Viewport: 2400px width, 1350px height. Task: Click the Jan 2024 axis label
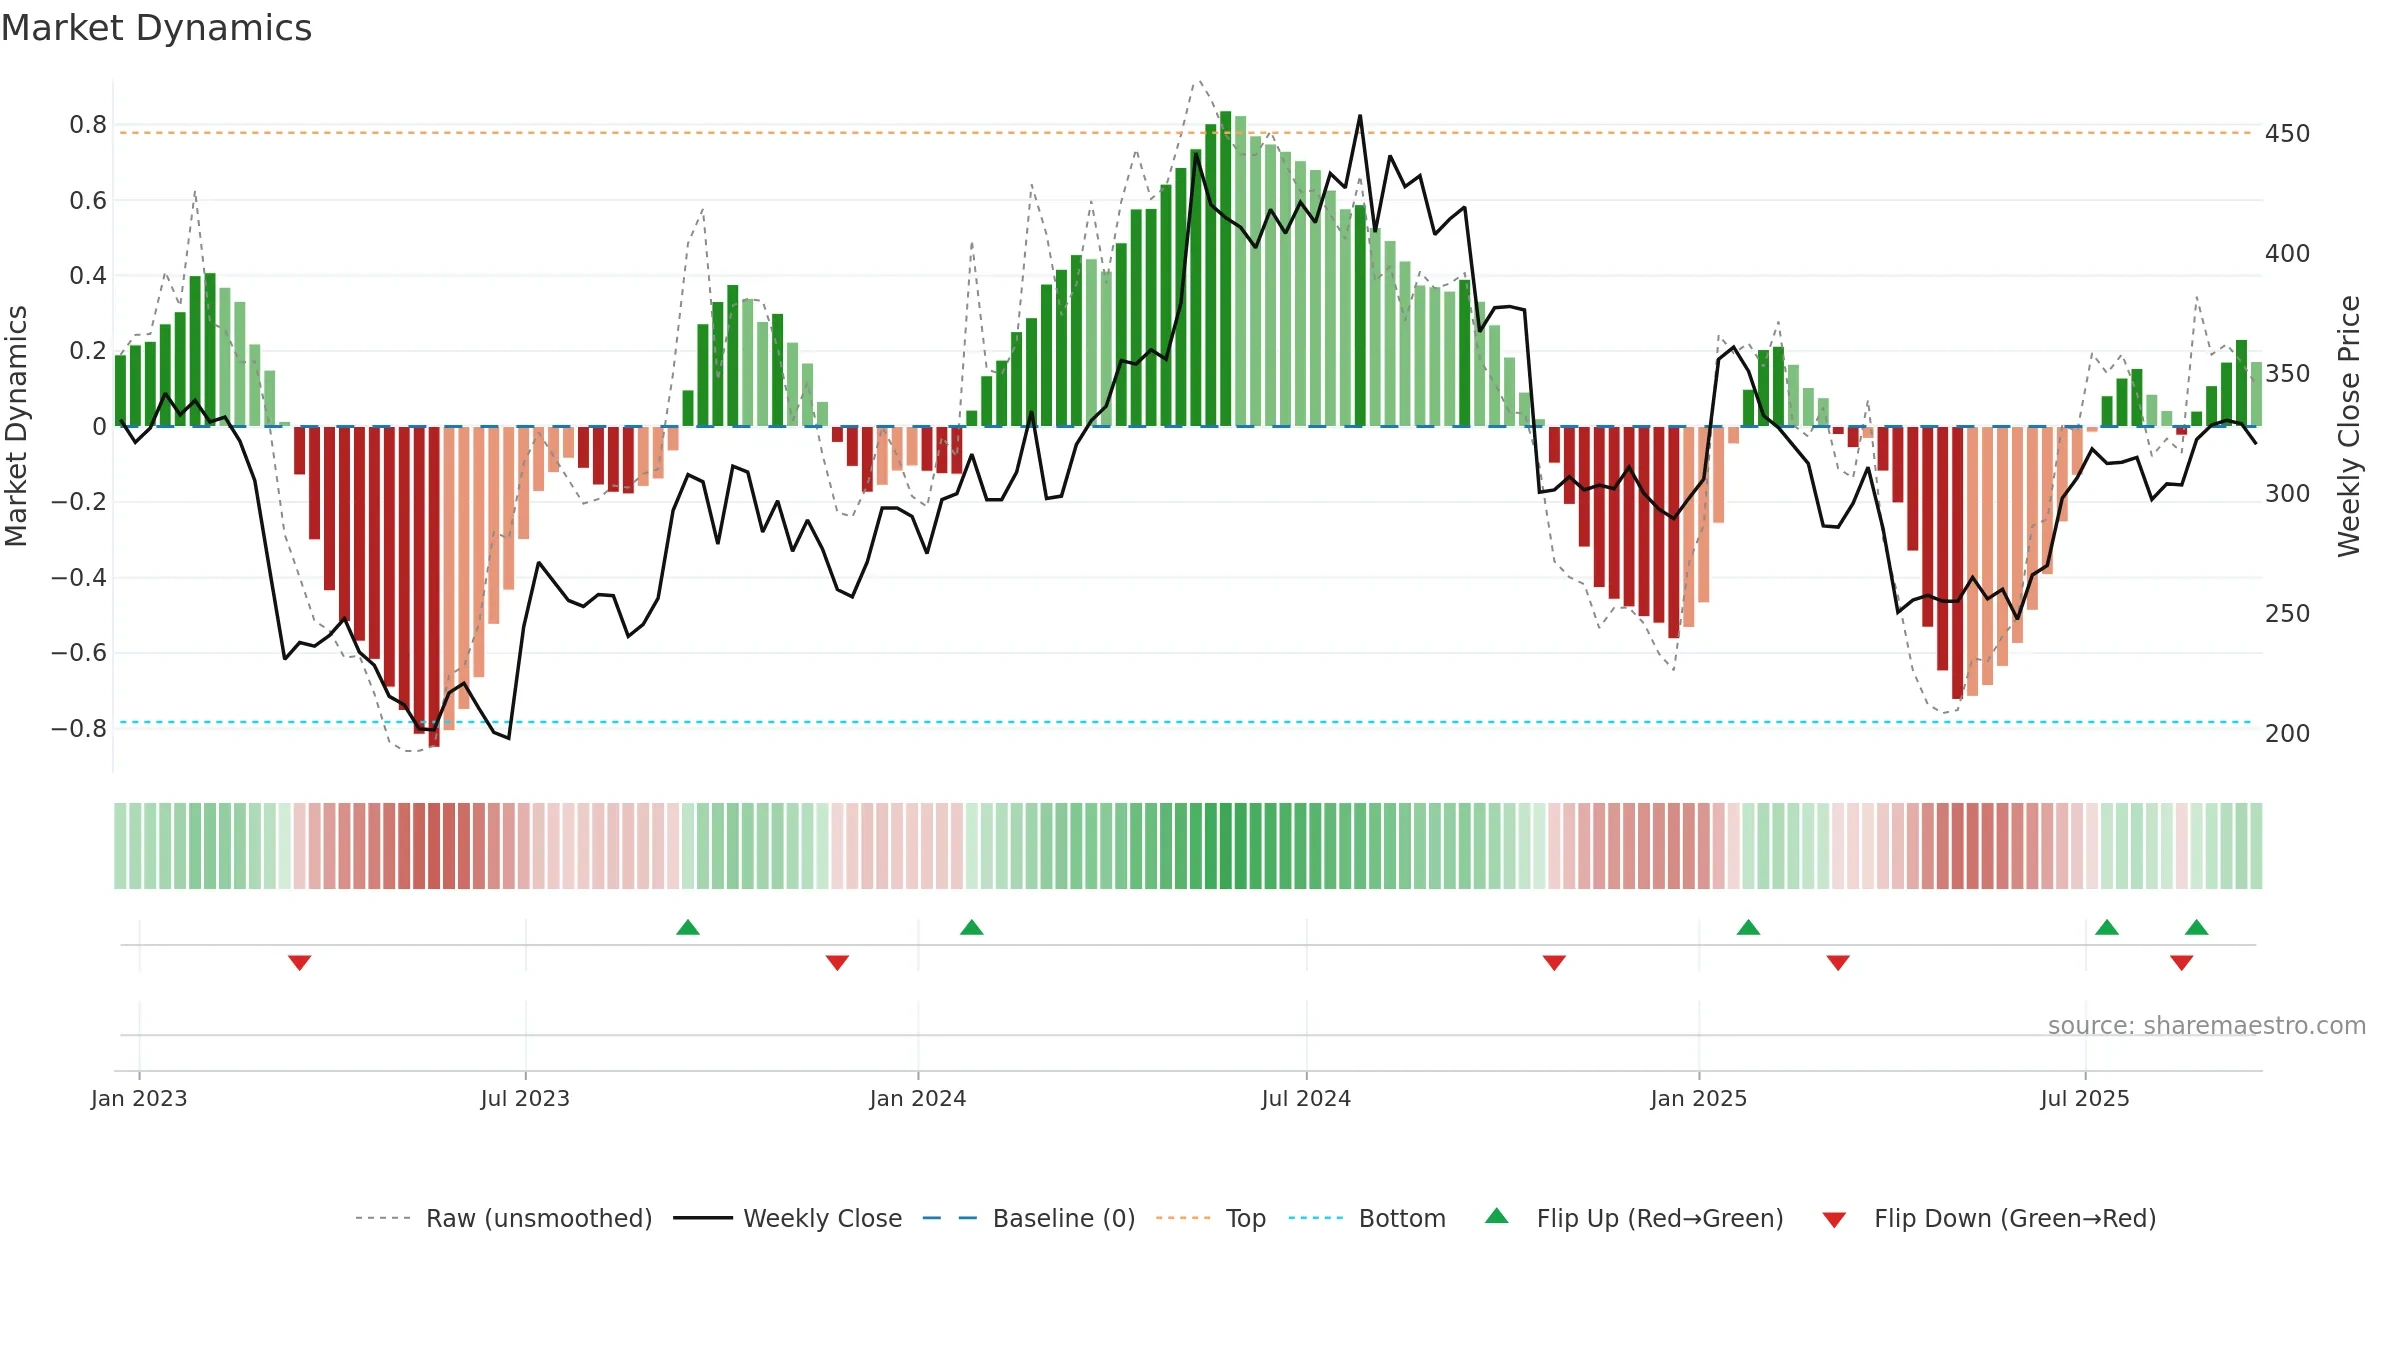pos(918,1098)
